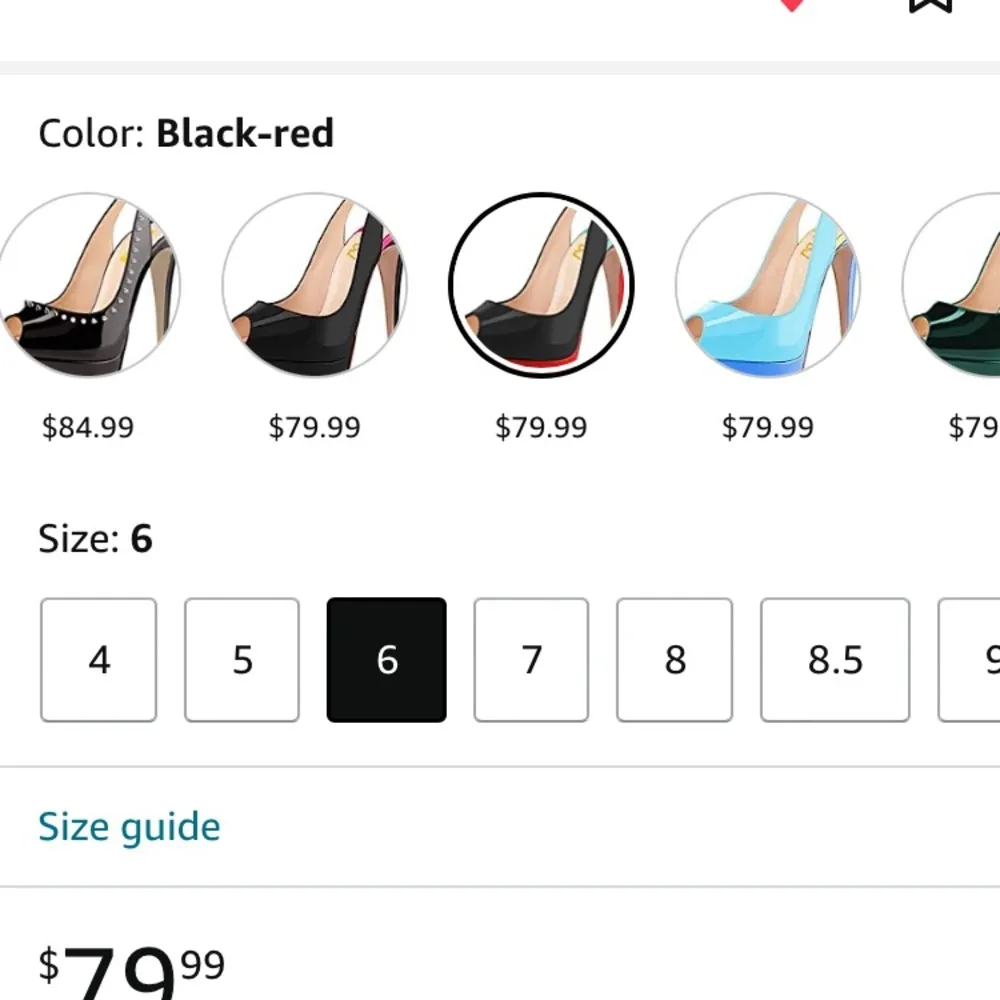Click the $84.99 price under first swatch

click(87, 427)
